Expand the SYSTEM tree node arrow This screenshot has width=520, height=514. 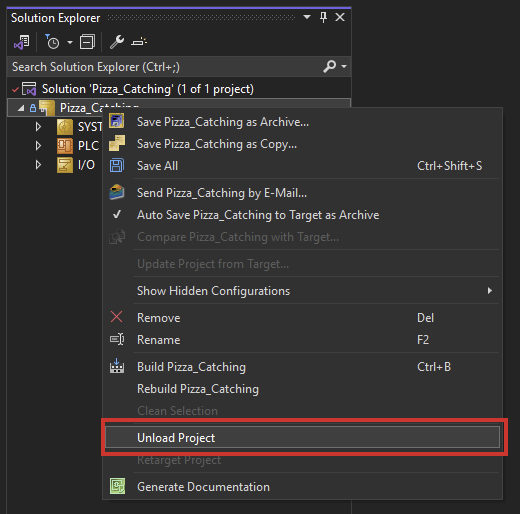[38, 127]
